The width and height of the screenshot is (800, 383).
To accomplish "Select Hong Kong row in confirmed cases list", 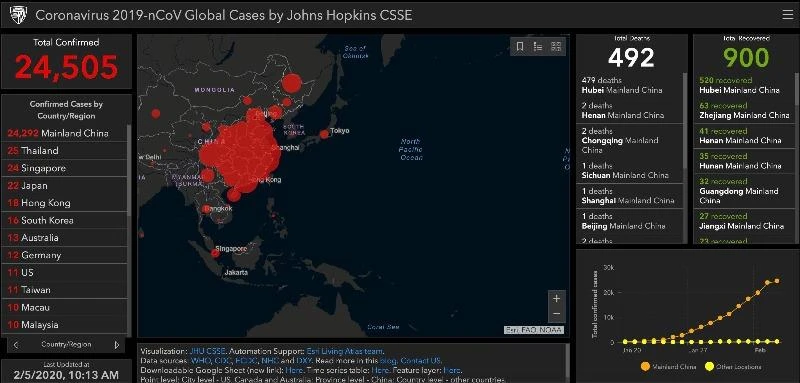I will tap(64, 203).
